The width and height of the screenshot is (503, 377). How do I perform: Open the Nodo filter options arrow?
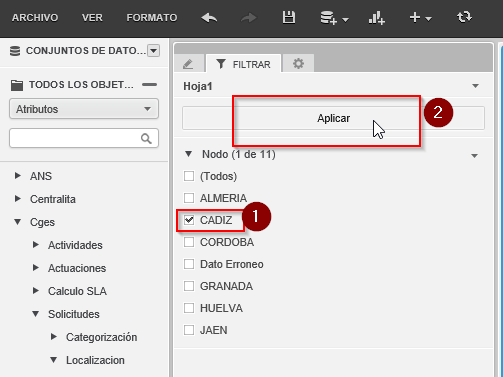coord(474,156)
